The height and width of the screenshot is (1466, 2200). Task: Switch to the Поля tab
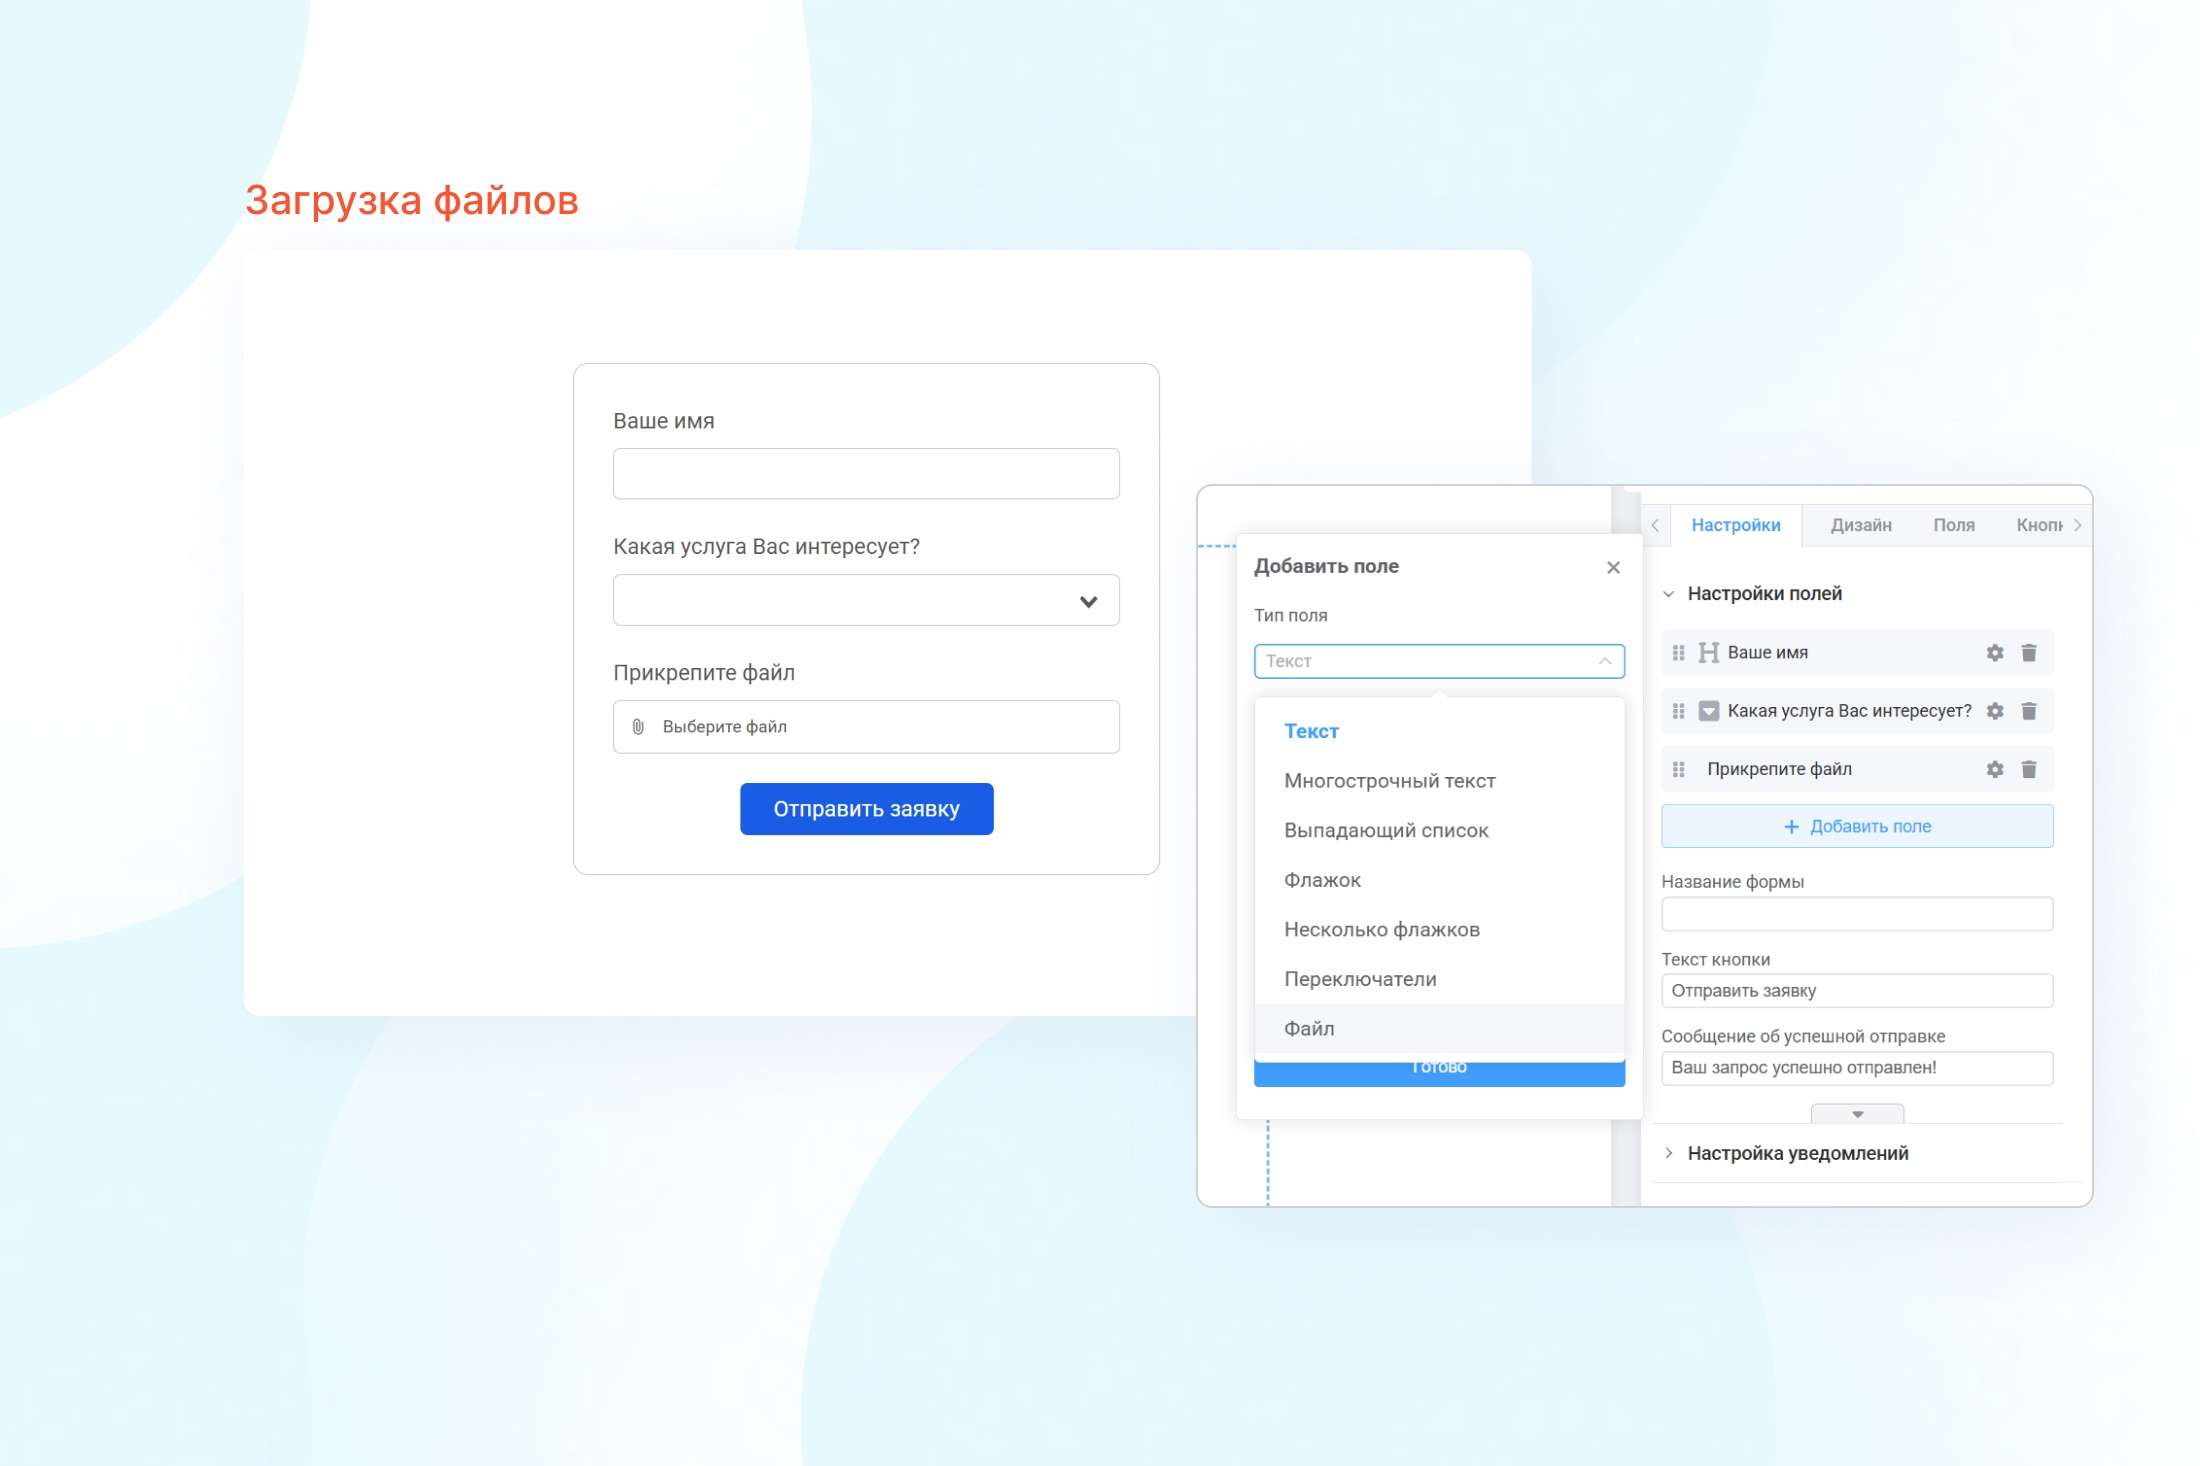point(1953,525)
